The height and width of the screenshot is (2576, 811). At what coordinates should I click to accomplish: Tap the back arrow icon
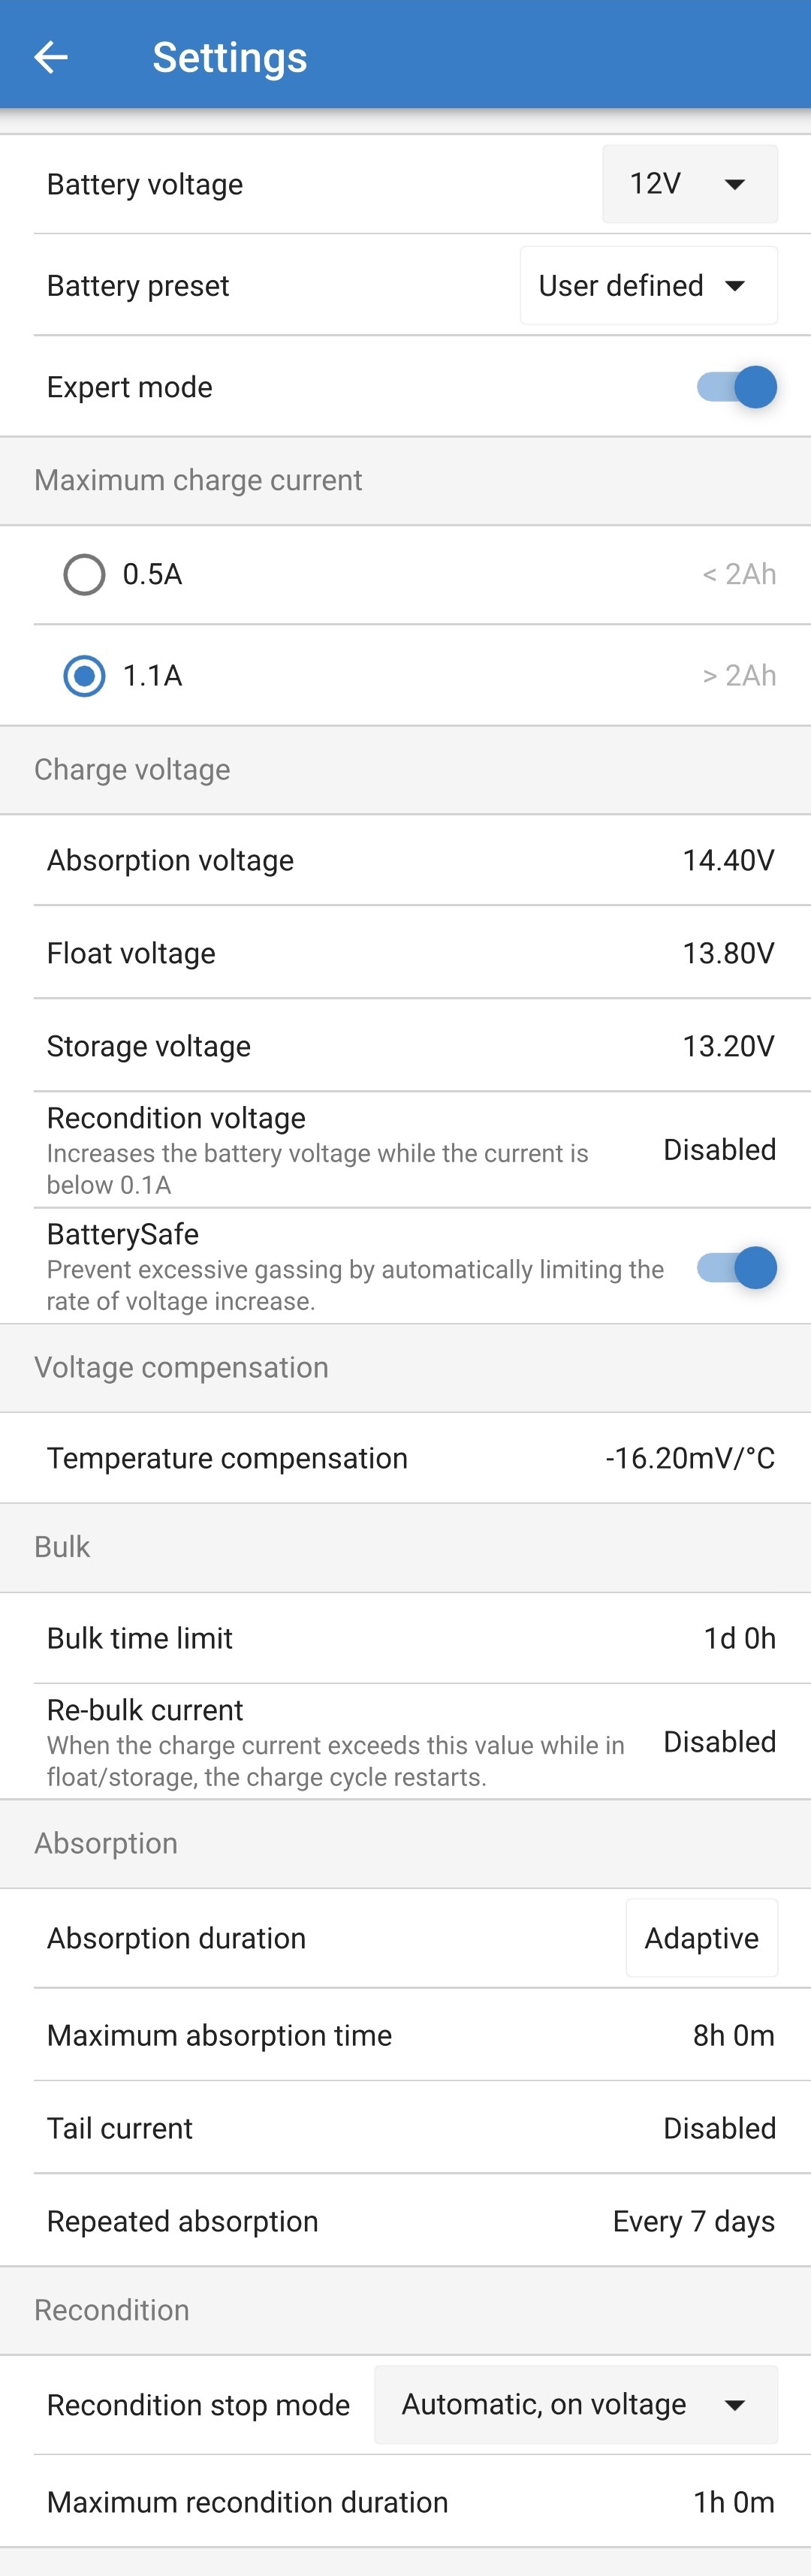point(51,57)
